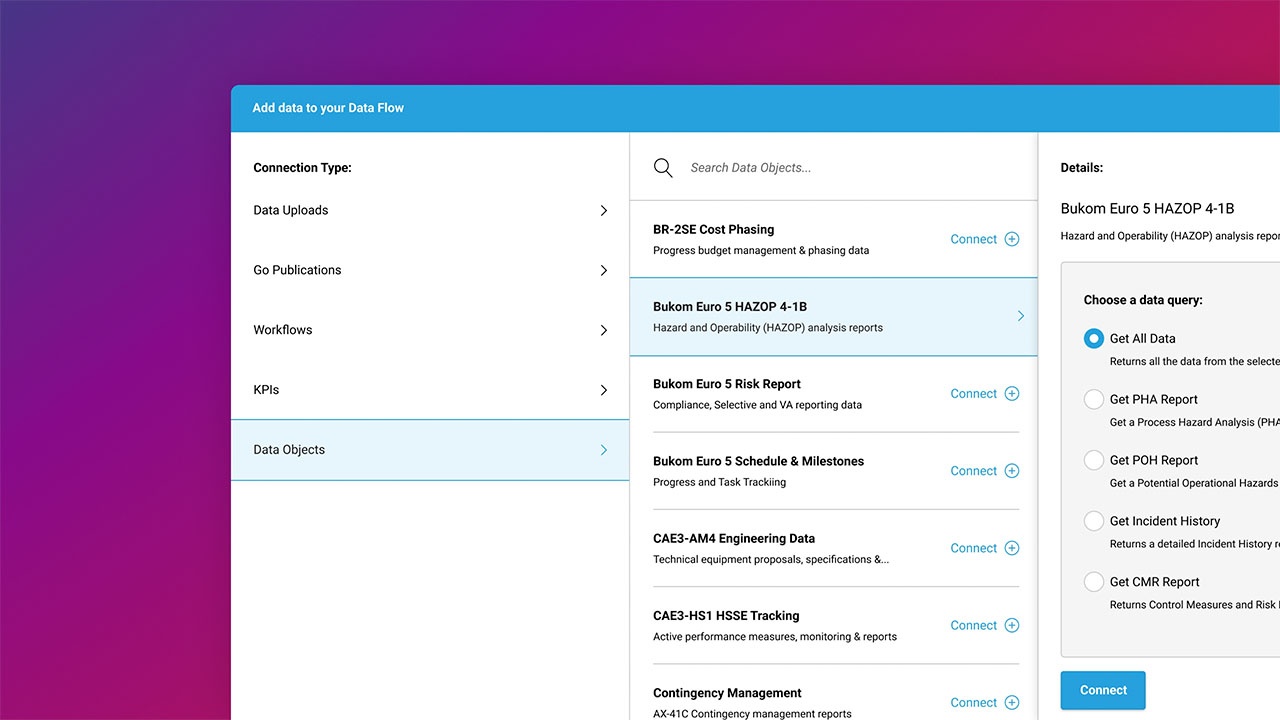1280x720 pixels.
Task: Click Connect for CAE3-AM4 Engineering Data
Action: click(973, 548)
